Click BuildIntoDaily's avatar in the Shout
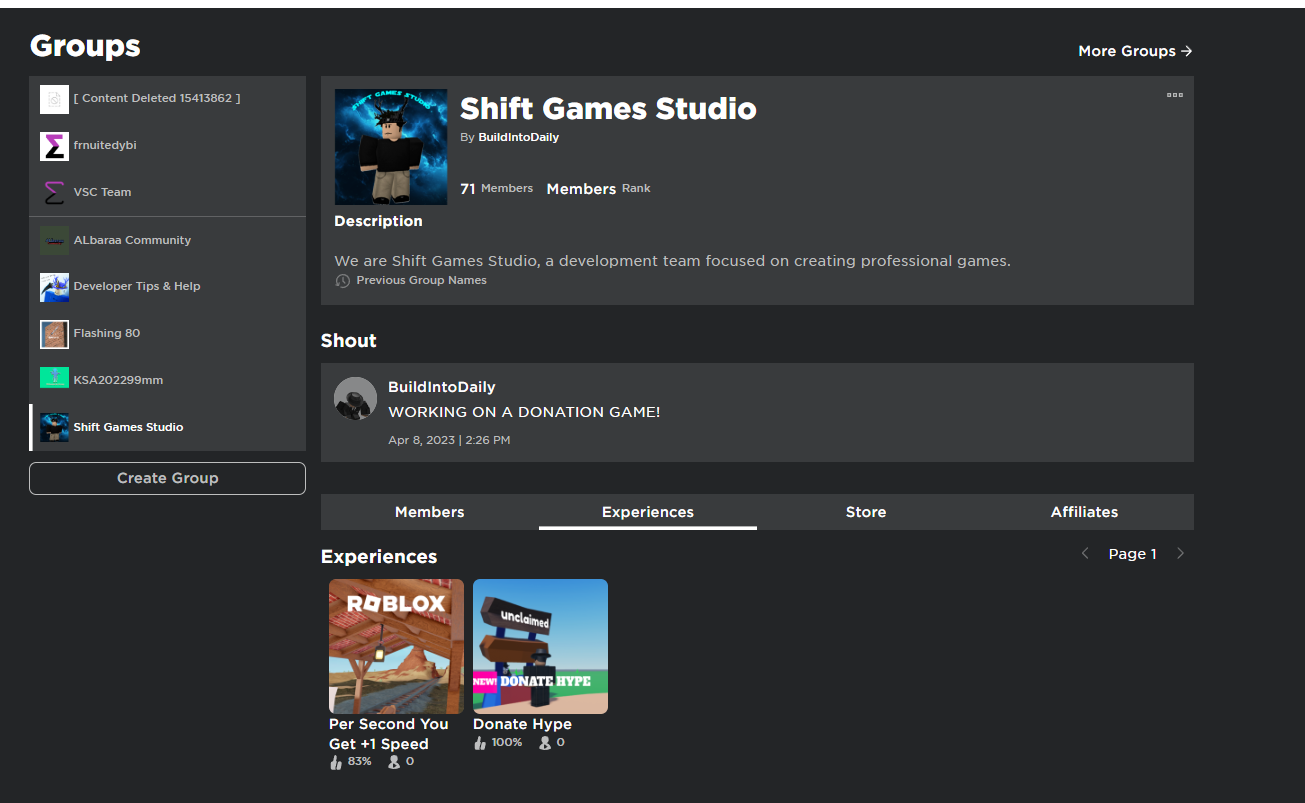This screenshot has height=803, width=1305. point(355,398)
